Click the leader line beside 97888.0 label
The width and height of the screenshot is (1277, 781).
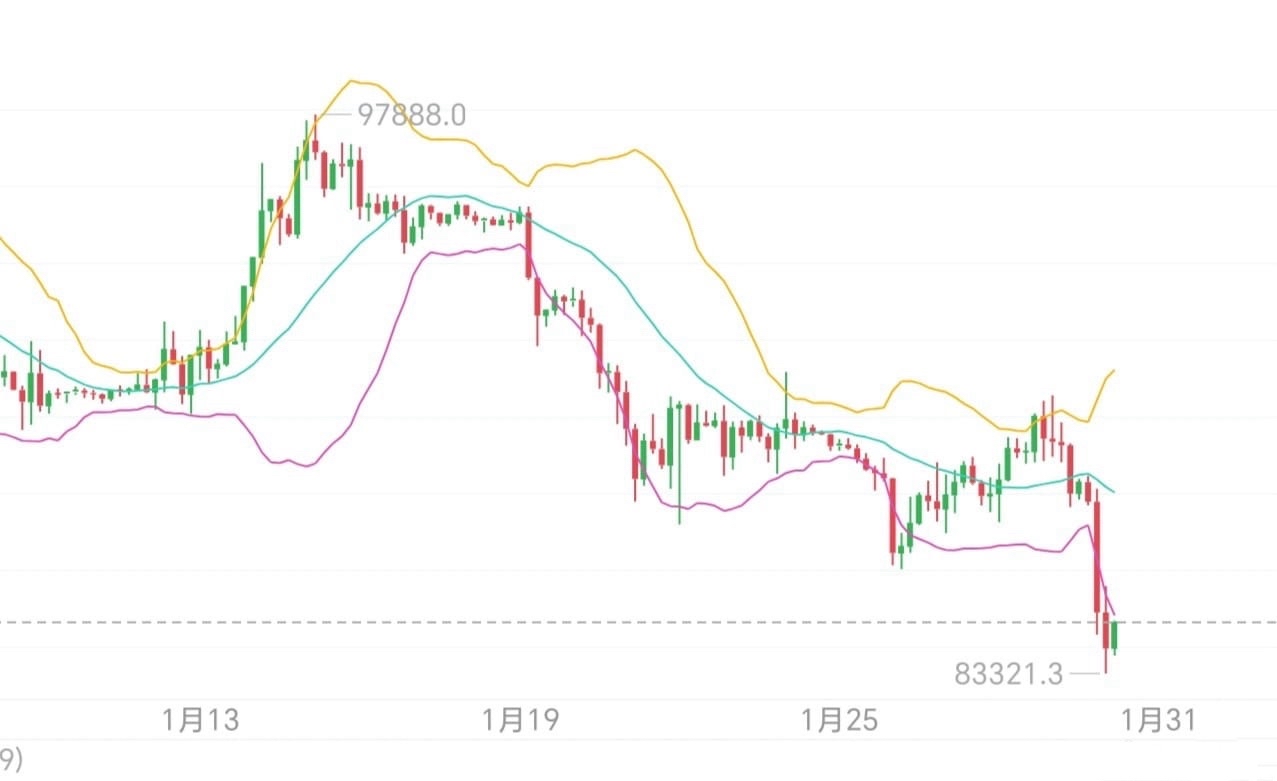click(336, 115)
